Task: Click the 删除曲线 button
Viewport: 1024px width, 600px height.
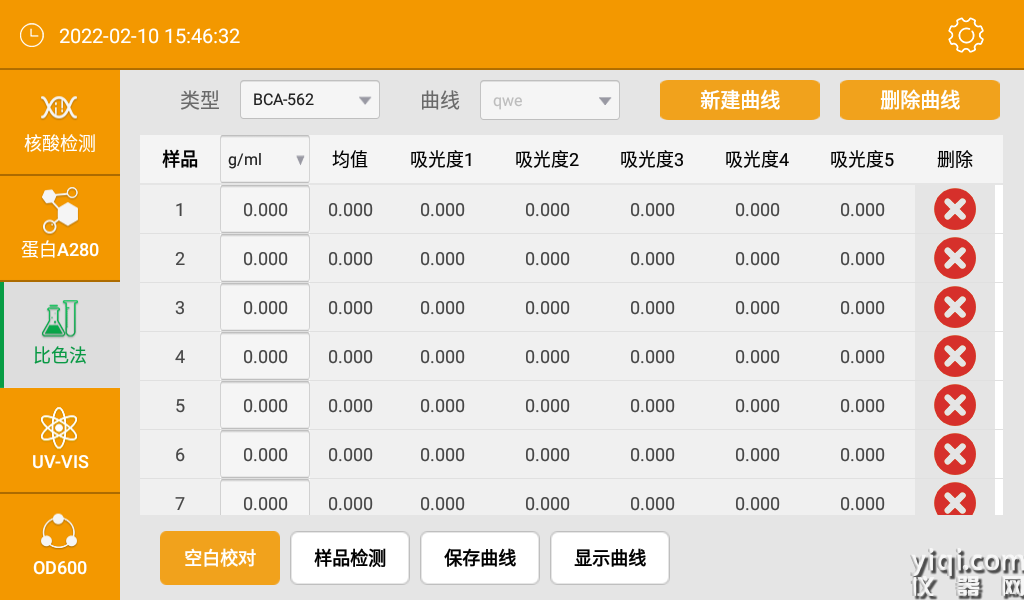Action: point(920,100)
